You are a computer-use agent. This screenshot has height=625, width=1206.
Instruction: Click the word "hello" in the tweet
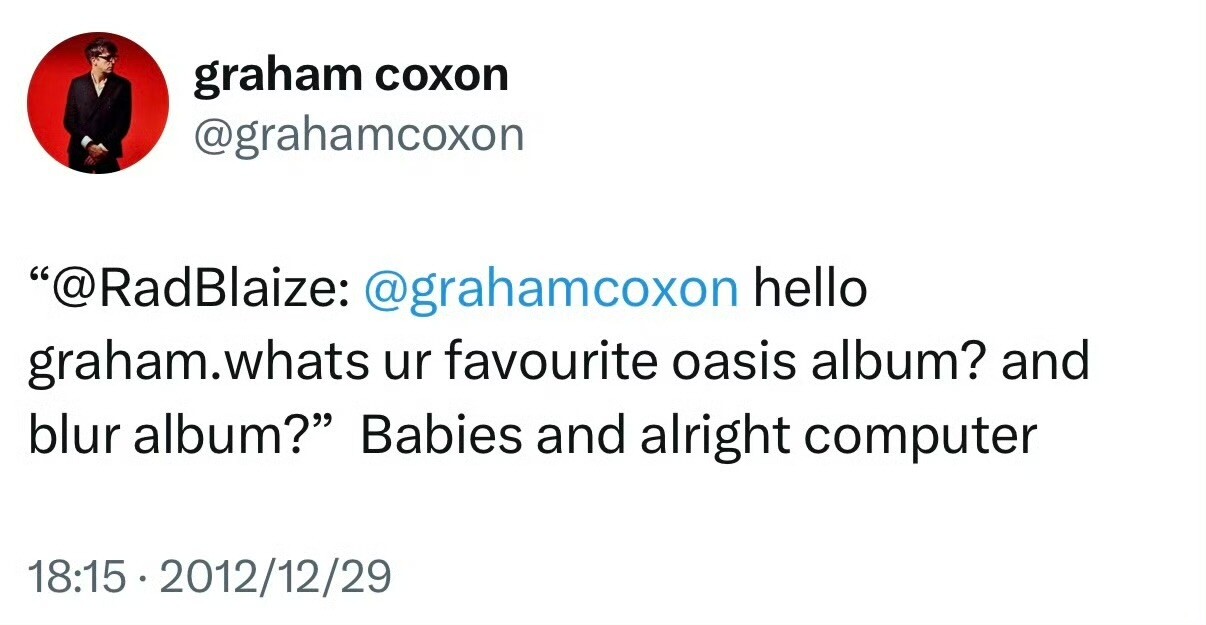[x=810, y=289]
